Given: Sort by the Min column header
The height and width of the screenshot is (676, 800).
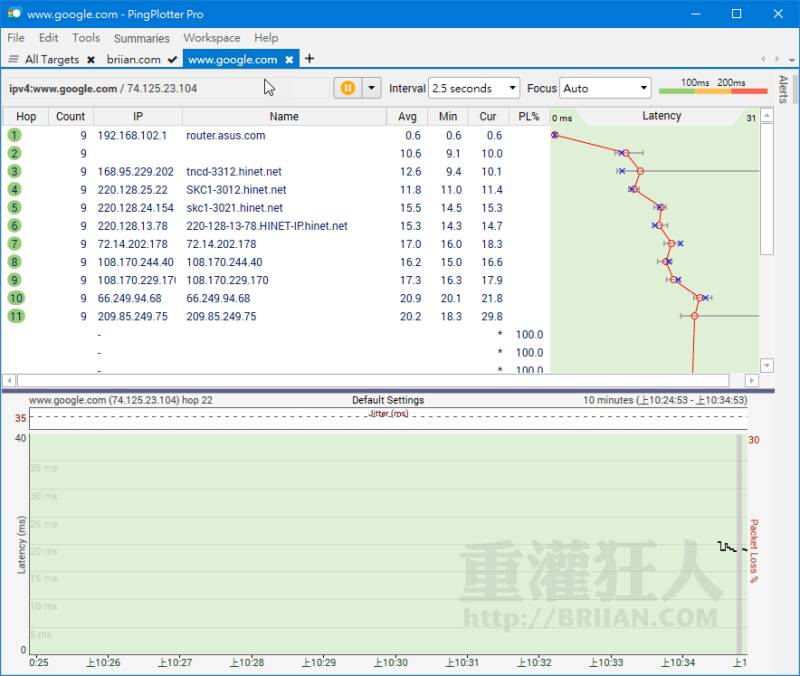Looking at the screenshot, I should (448, 116).
